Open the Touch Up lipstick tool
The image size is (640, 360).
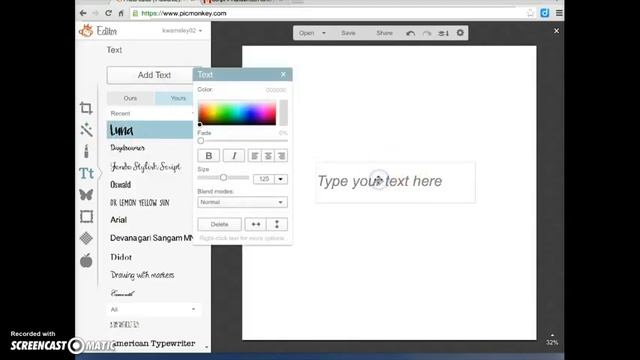click(86, 151)
